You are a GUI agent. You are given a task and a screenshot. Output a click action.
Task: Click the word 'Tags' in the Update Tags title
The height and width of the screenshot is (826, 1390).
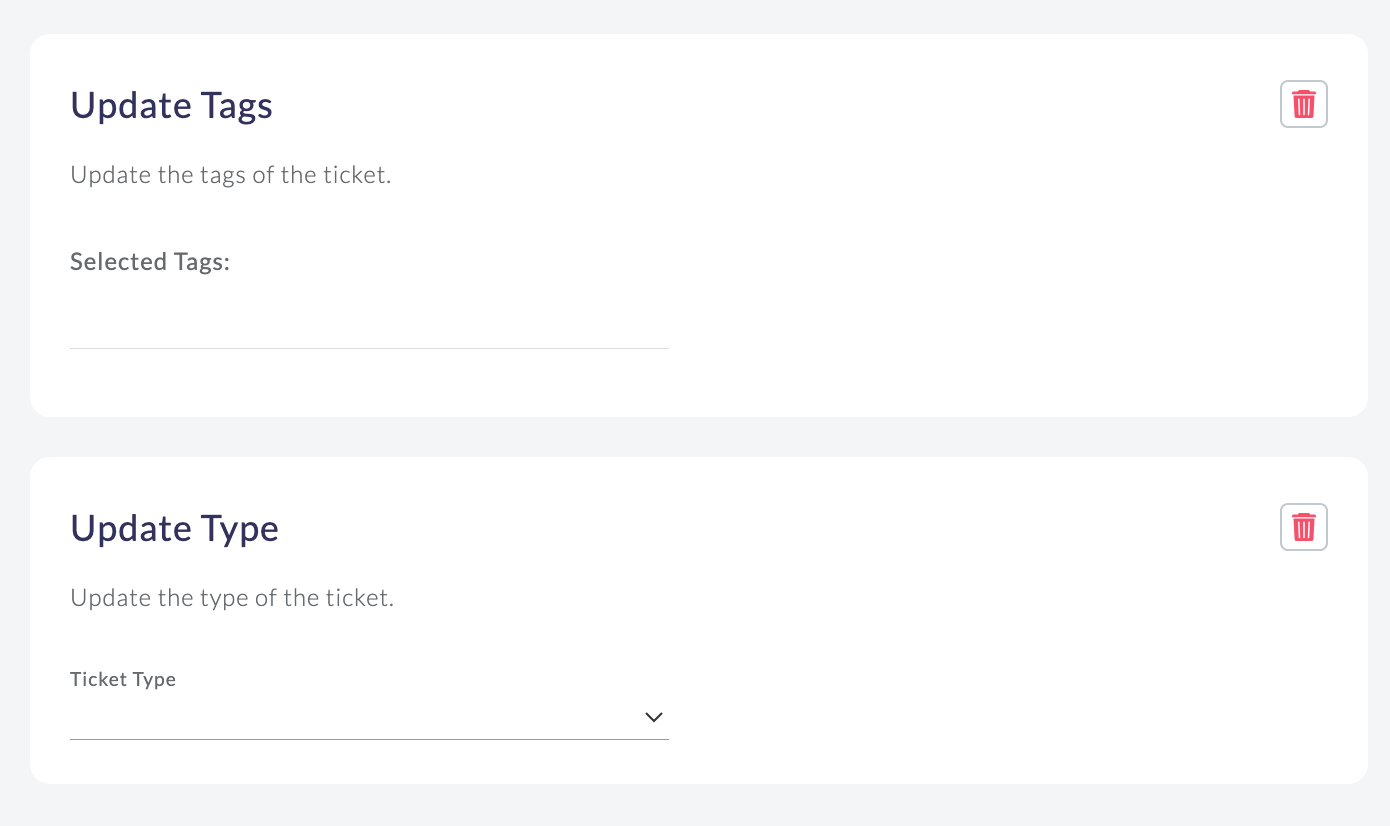click(x=236, y=107)
